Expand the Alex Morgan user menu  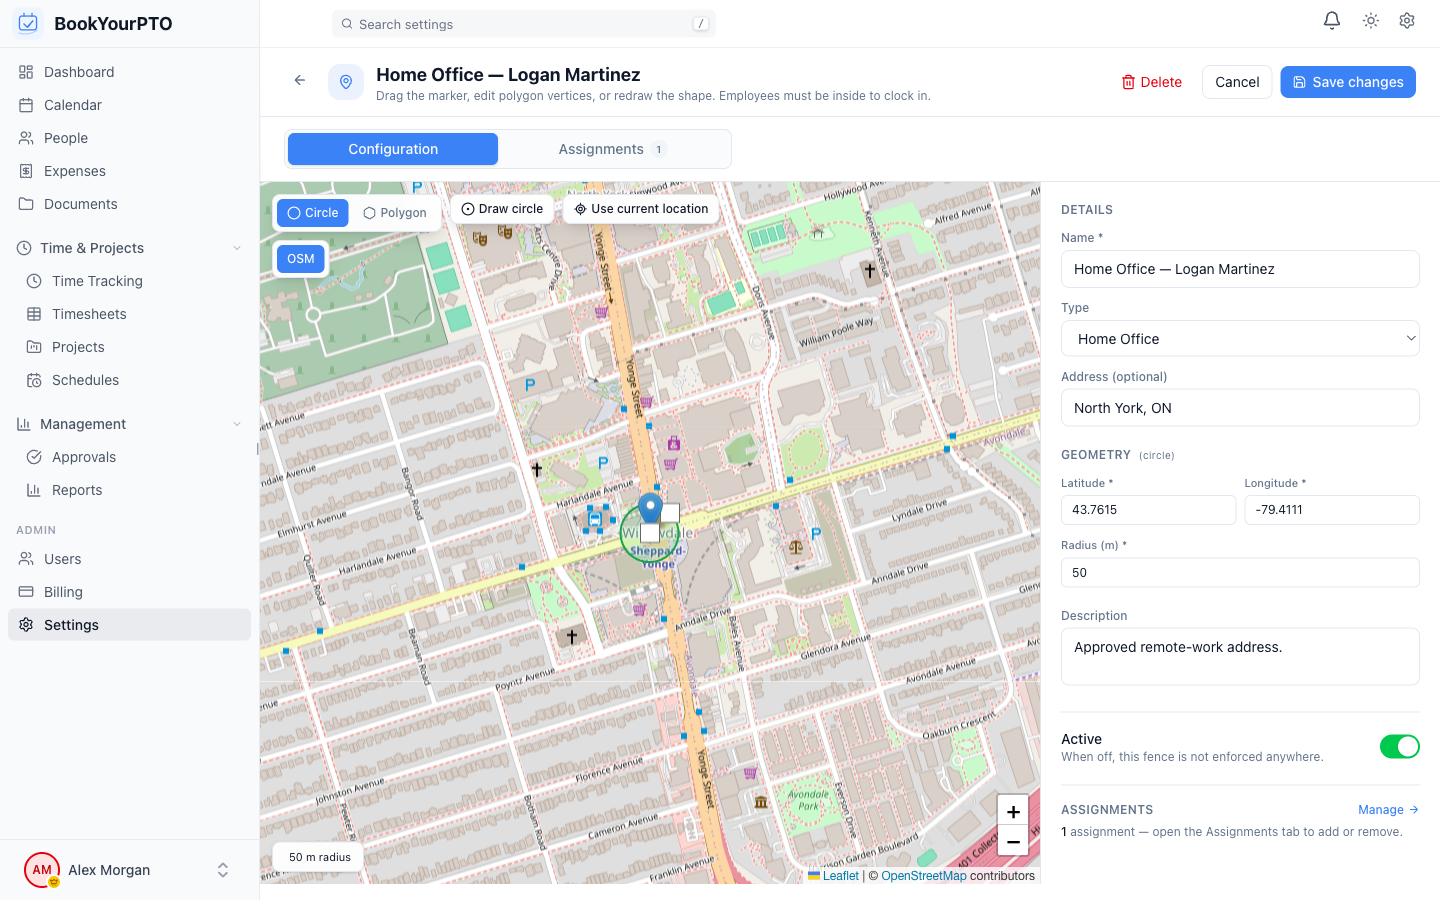[x=223, y=870]
